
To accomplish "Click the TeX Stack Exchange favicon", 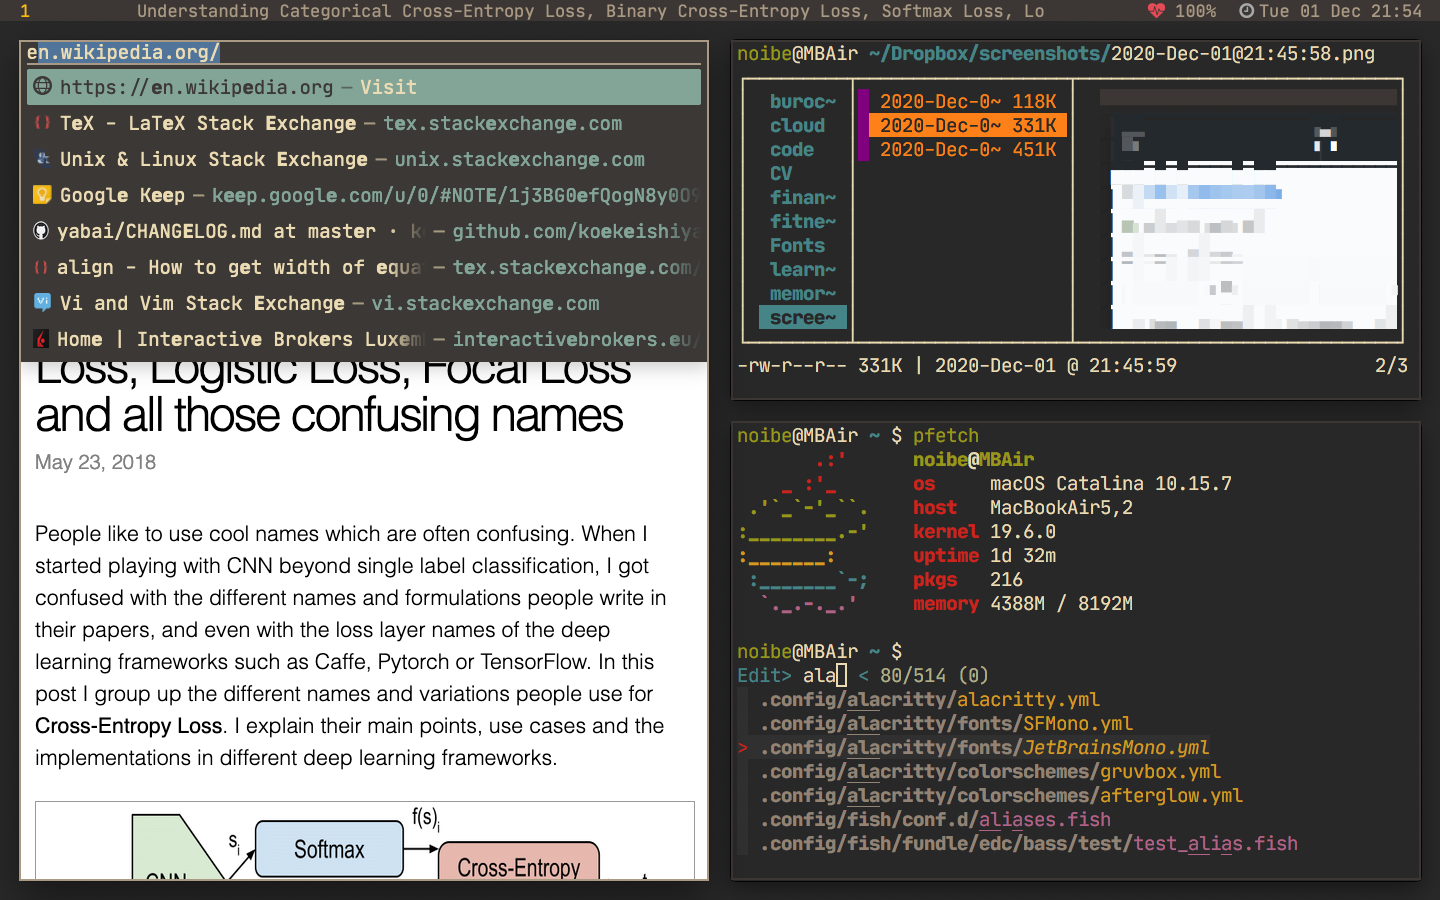I will pos(42,123).
